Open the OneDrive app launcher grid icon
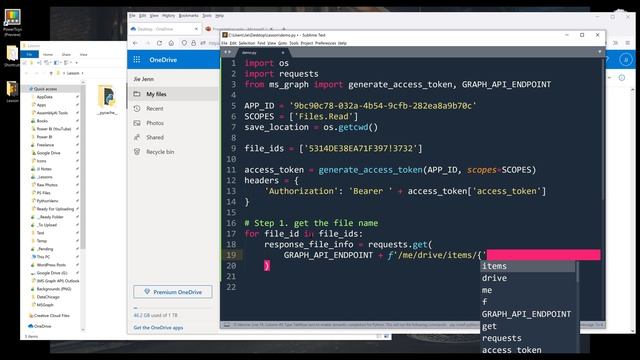 coord(137,60)
